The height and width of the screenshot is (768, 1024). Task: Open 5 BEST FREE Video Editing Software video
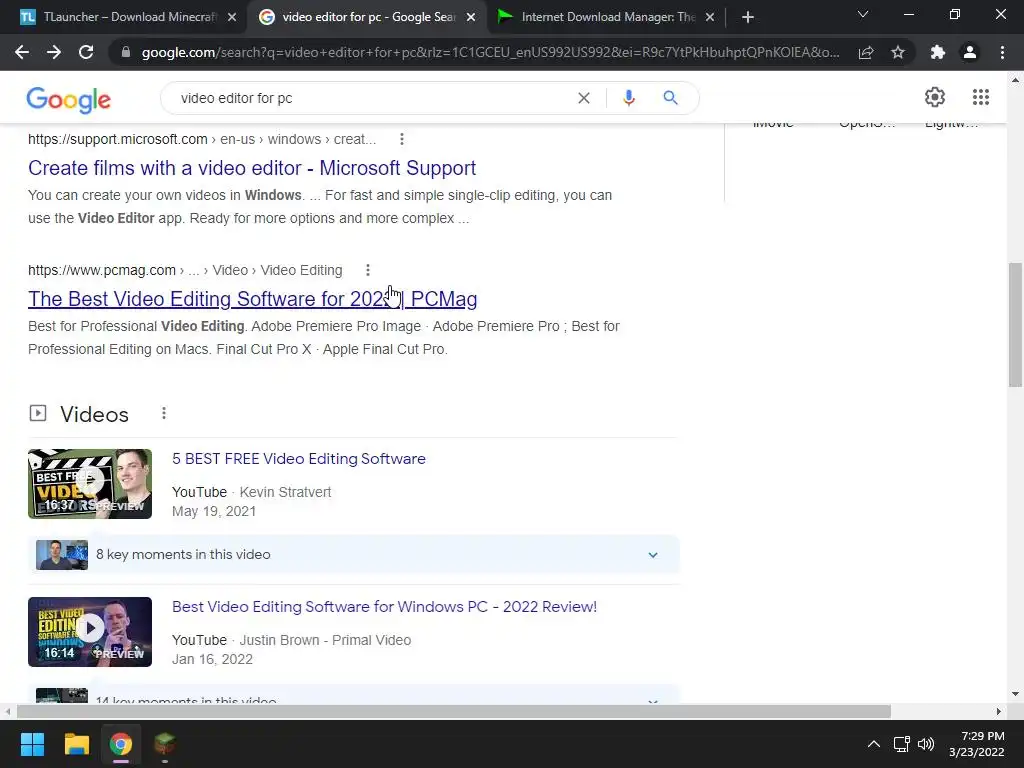click(x=298, y=459)
